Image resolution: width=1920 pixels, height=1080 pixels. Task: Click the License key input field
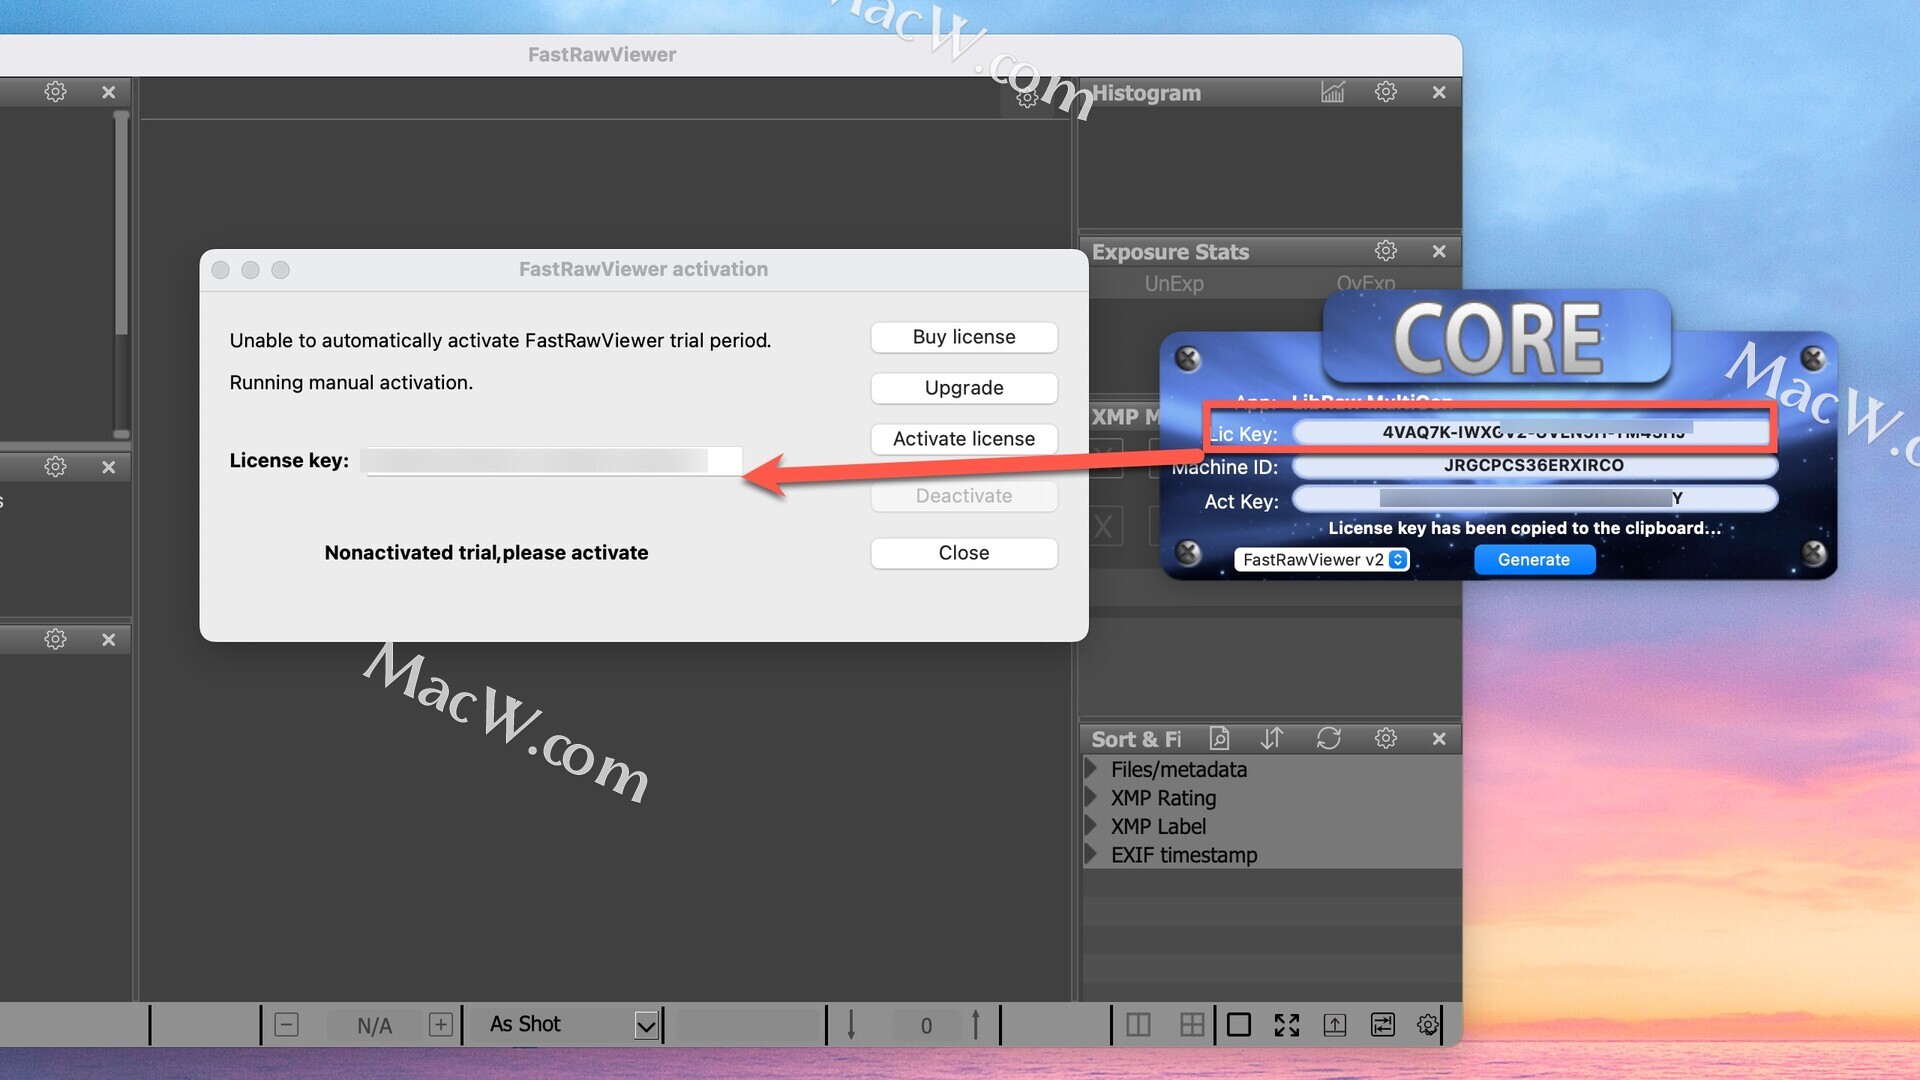click(x=553, y=461)
